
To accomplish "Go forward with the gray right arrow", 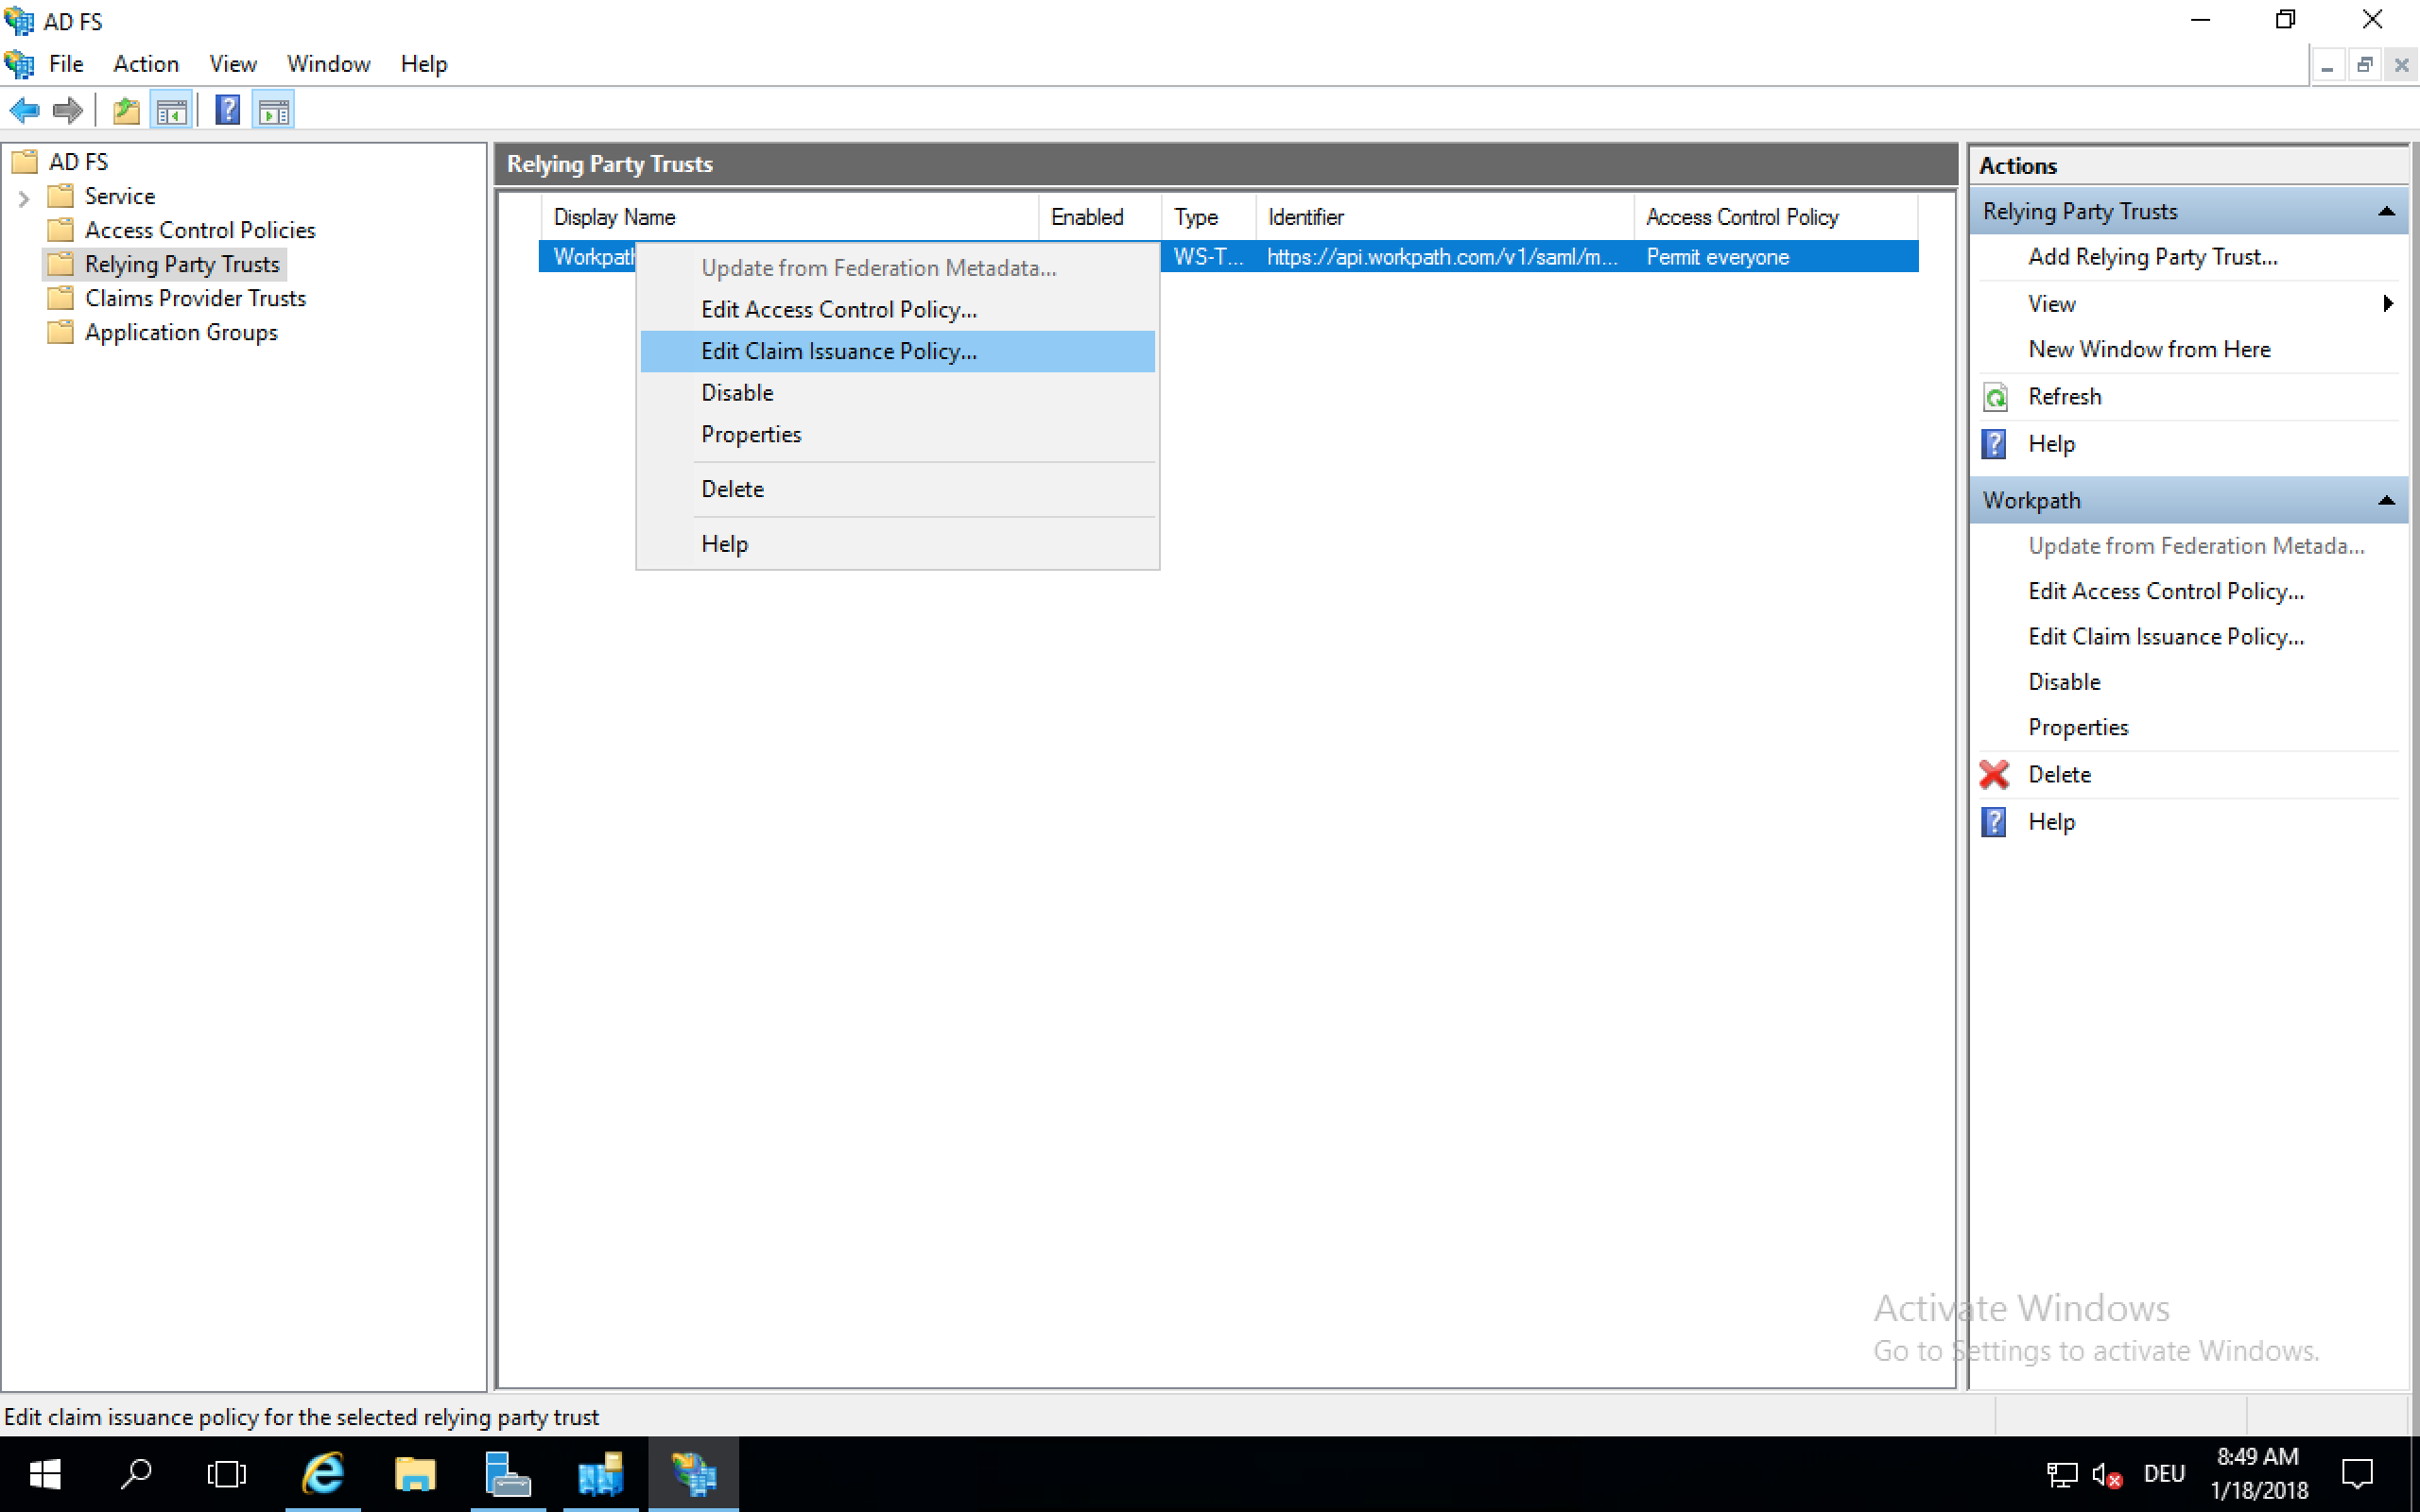I will point(67,110).
